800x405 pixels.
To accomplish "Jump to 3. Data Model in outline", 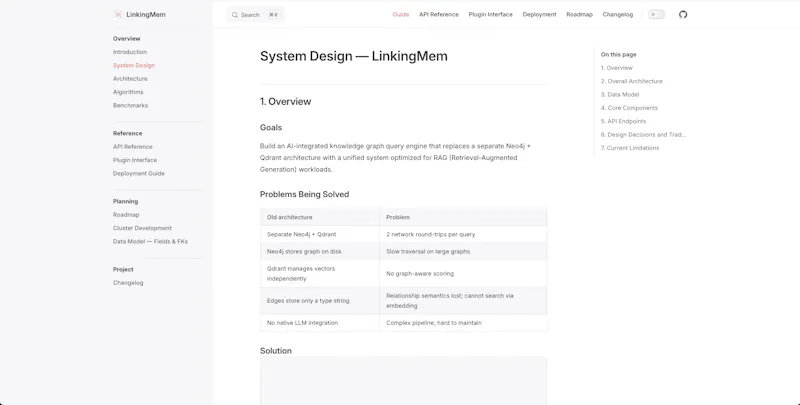I will (620, 94).
